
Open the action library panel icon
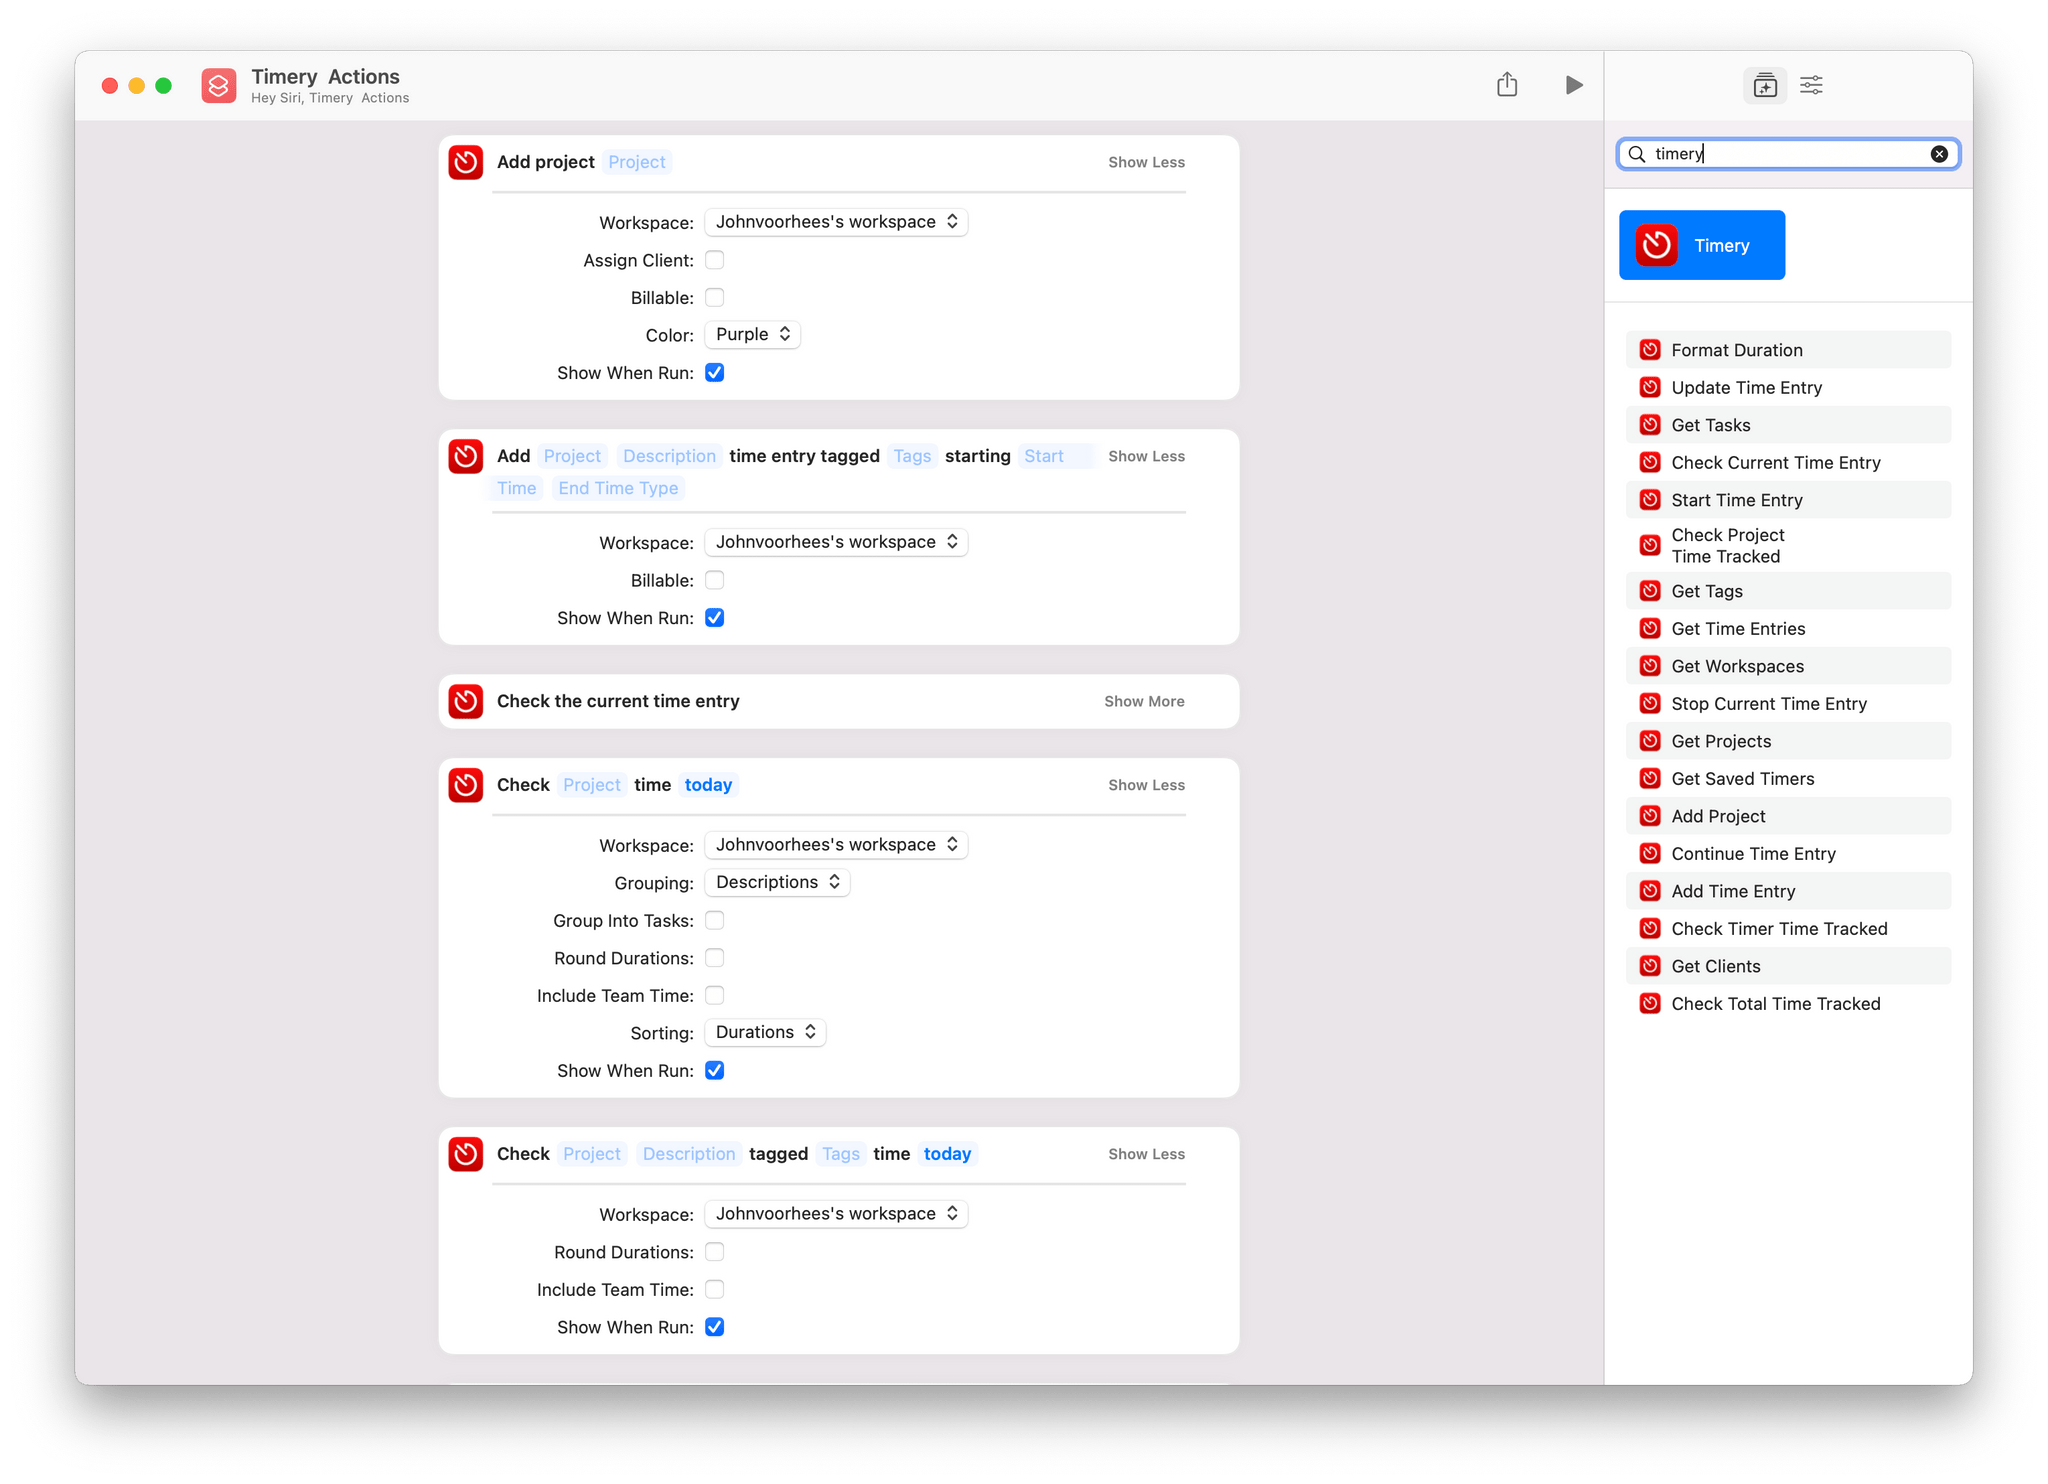(x=1765, y=86)
